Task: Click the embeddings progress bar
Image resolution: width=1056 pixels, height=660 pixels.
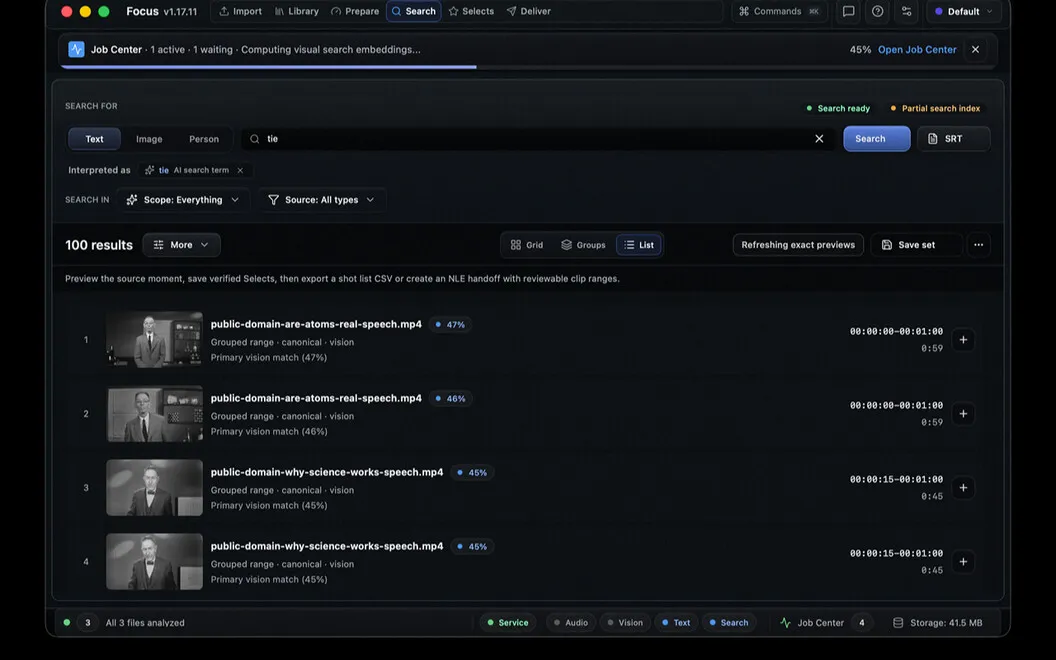Action: tap(527, 67)
